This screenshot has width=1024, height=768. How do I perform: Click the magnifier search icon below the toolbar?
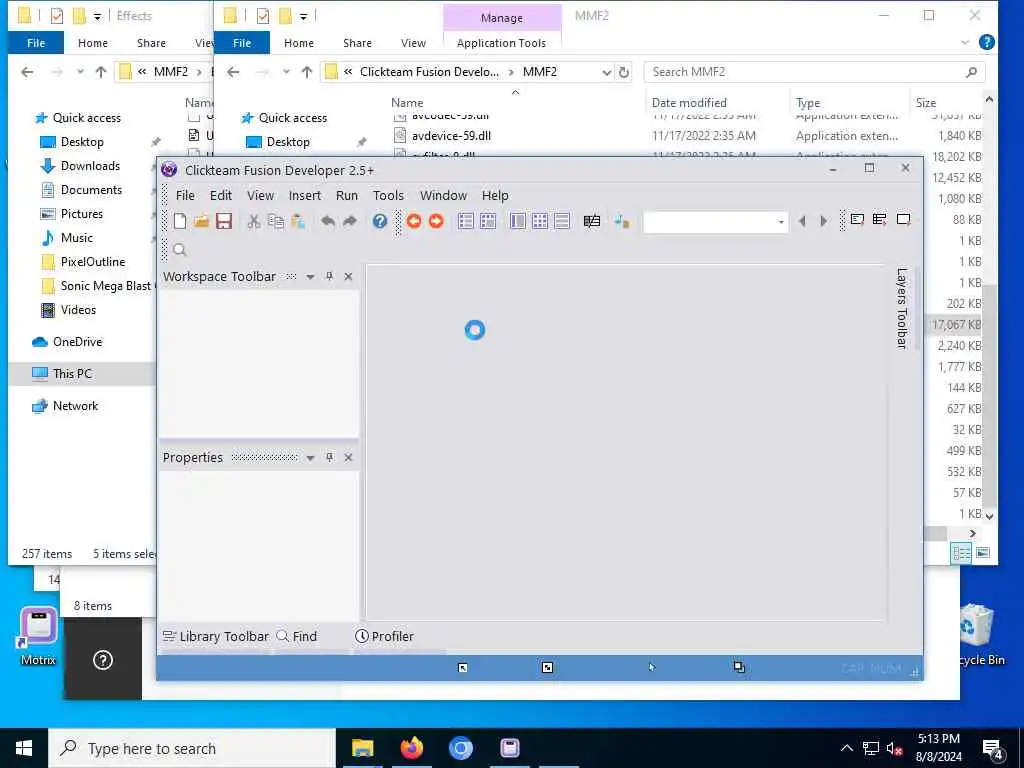pyautogui.click(x=180, y=249)
